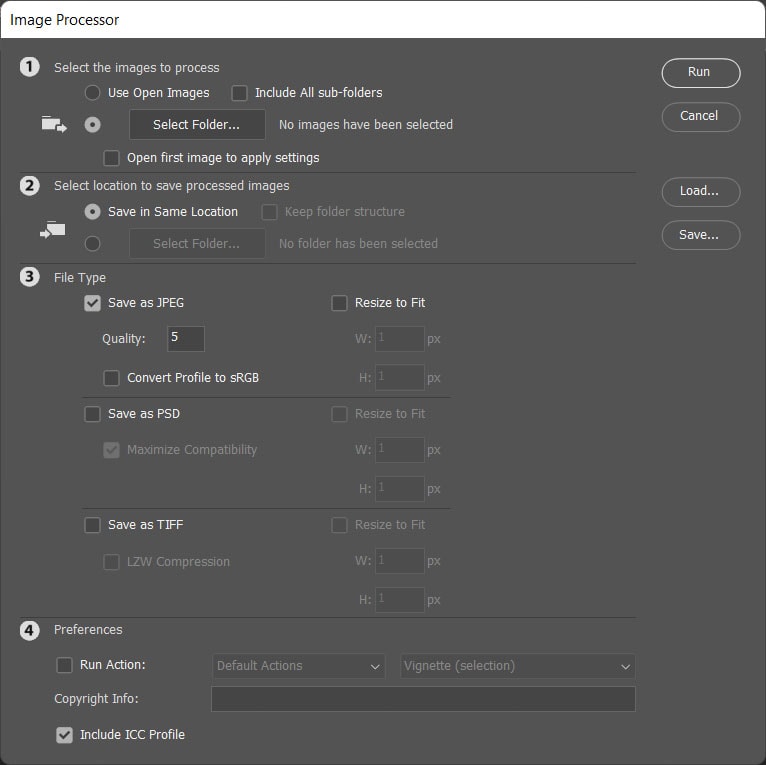Screen dimensions: 766x765
Task: Enable Convert Profile to sRGB
Action: point(112,378)
